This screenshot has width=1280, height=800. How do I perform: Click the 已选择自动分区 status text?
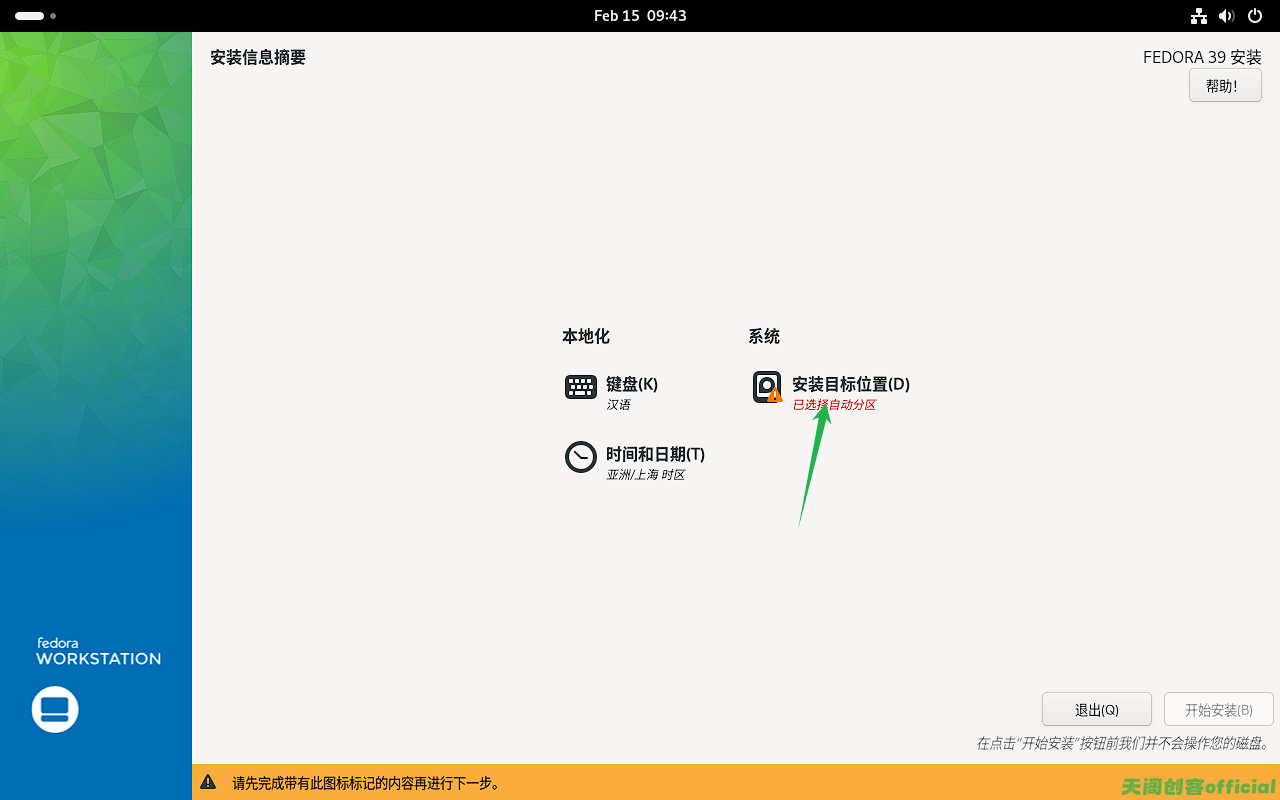click(834, 405)
